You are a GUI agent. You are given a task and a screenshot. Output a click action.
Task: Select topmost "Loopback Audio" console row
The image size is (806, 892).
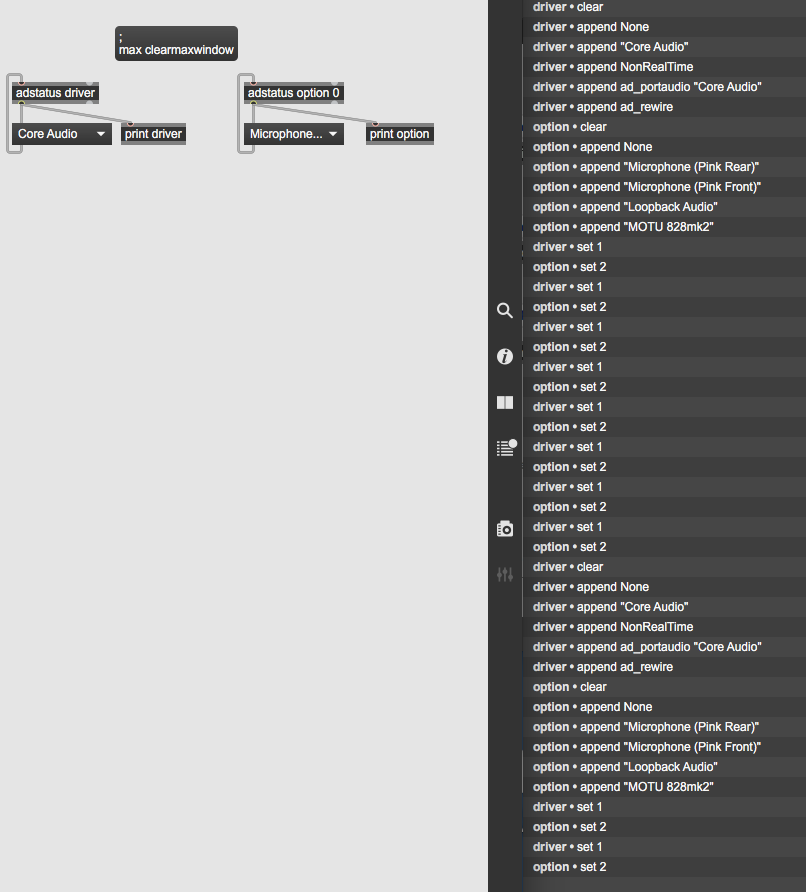point(664,207)
